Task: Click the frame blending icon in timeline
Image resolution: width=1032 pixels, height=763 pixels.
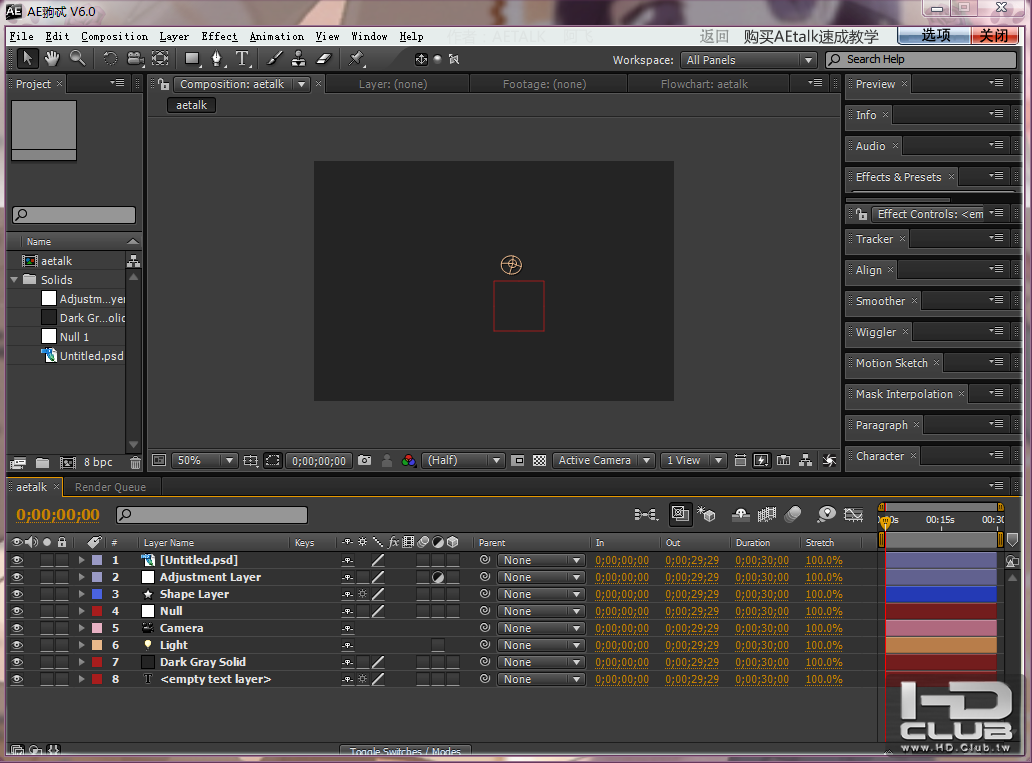Action: tap(767, 514)
